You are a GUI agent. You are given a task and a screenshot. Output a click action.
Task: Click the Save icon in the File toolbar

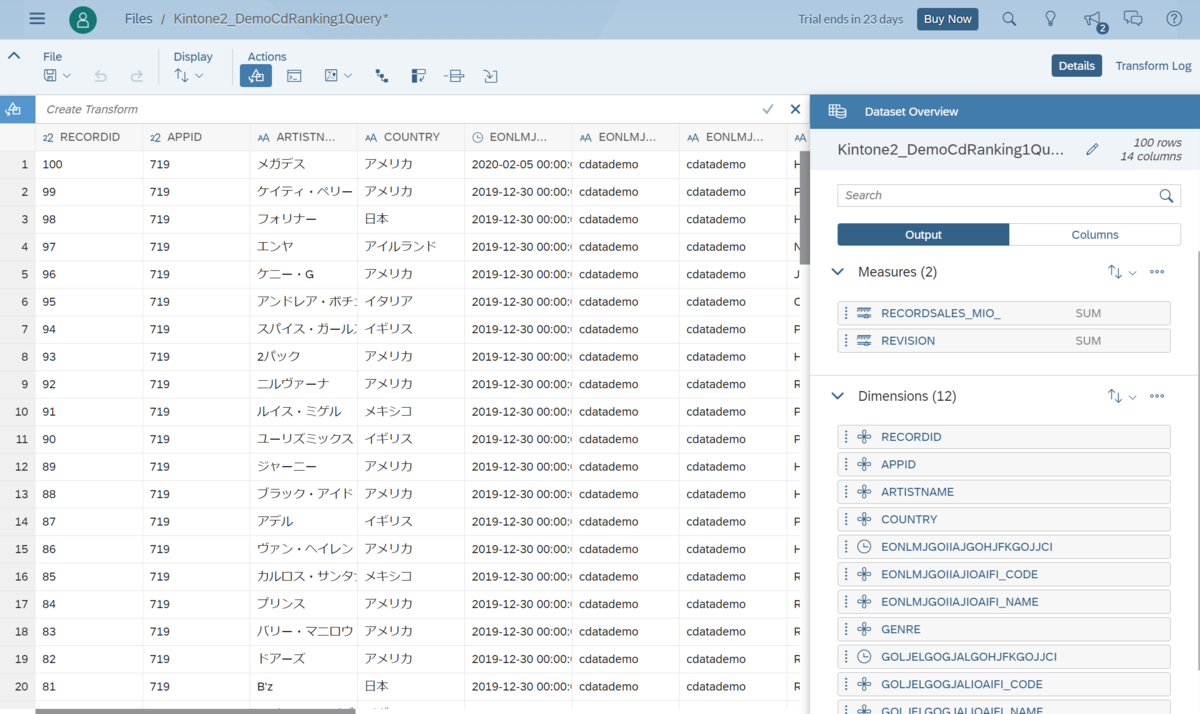(50, 75)
